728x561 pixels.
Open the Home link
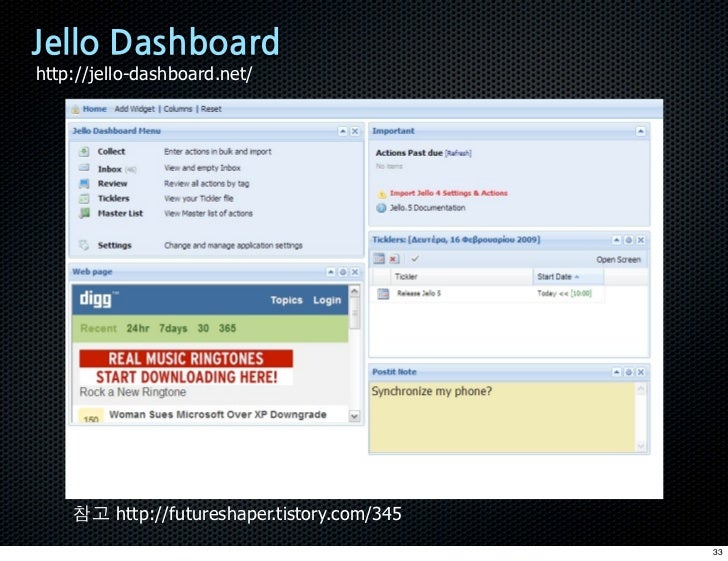coord(95,109)
